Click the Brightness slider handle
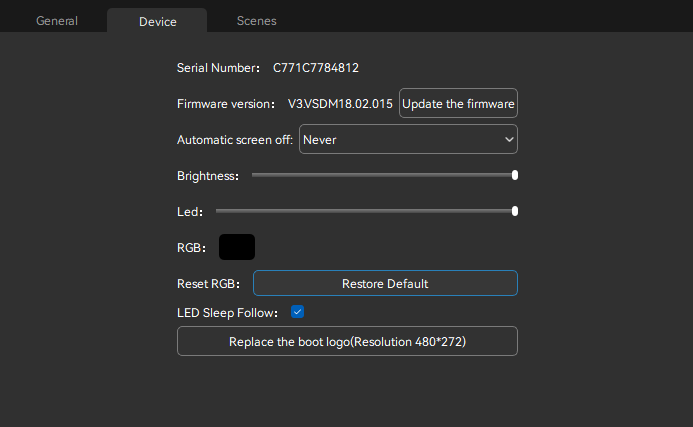 [x=515, y=175]
